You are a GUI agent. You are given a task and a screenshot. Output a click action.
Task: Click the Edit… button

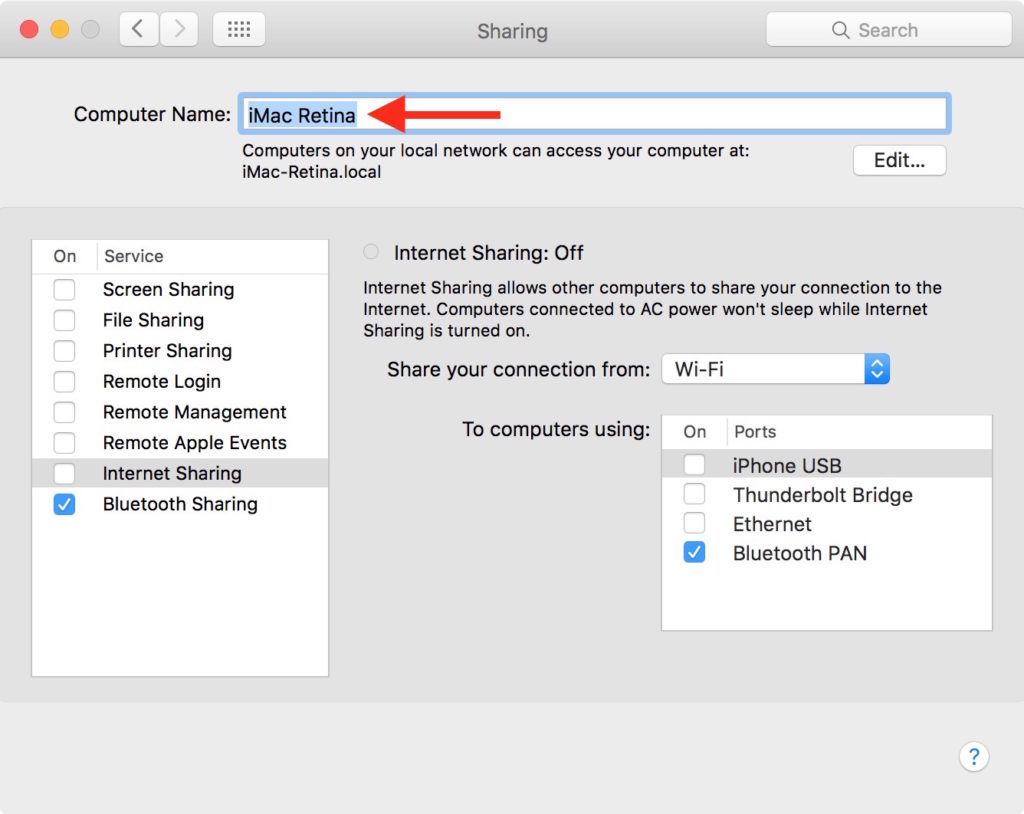[x=899, y=160]
